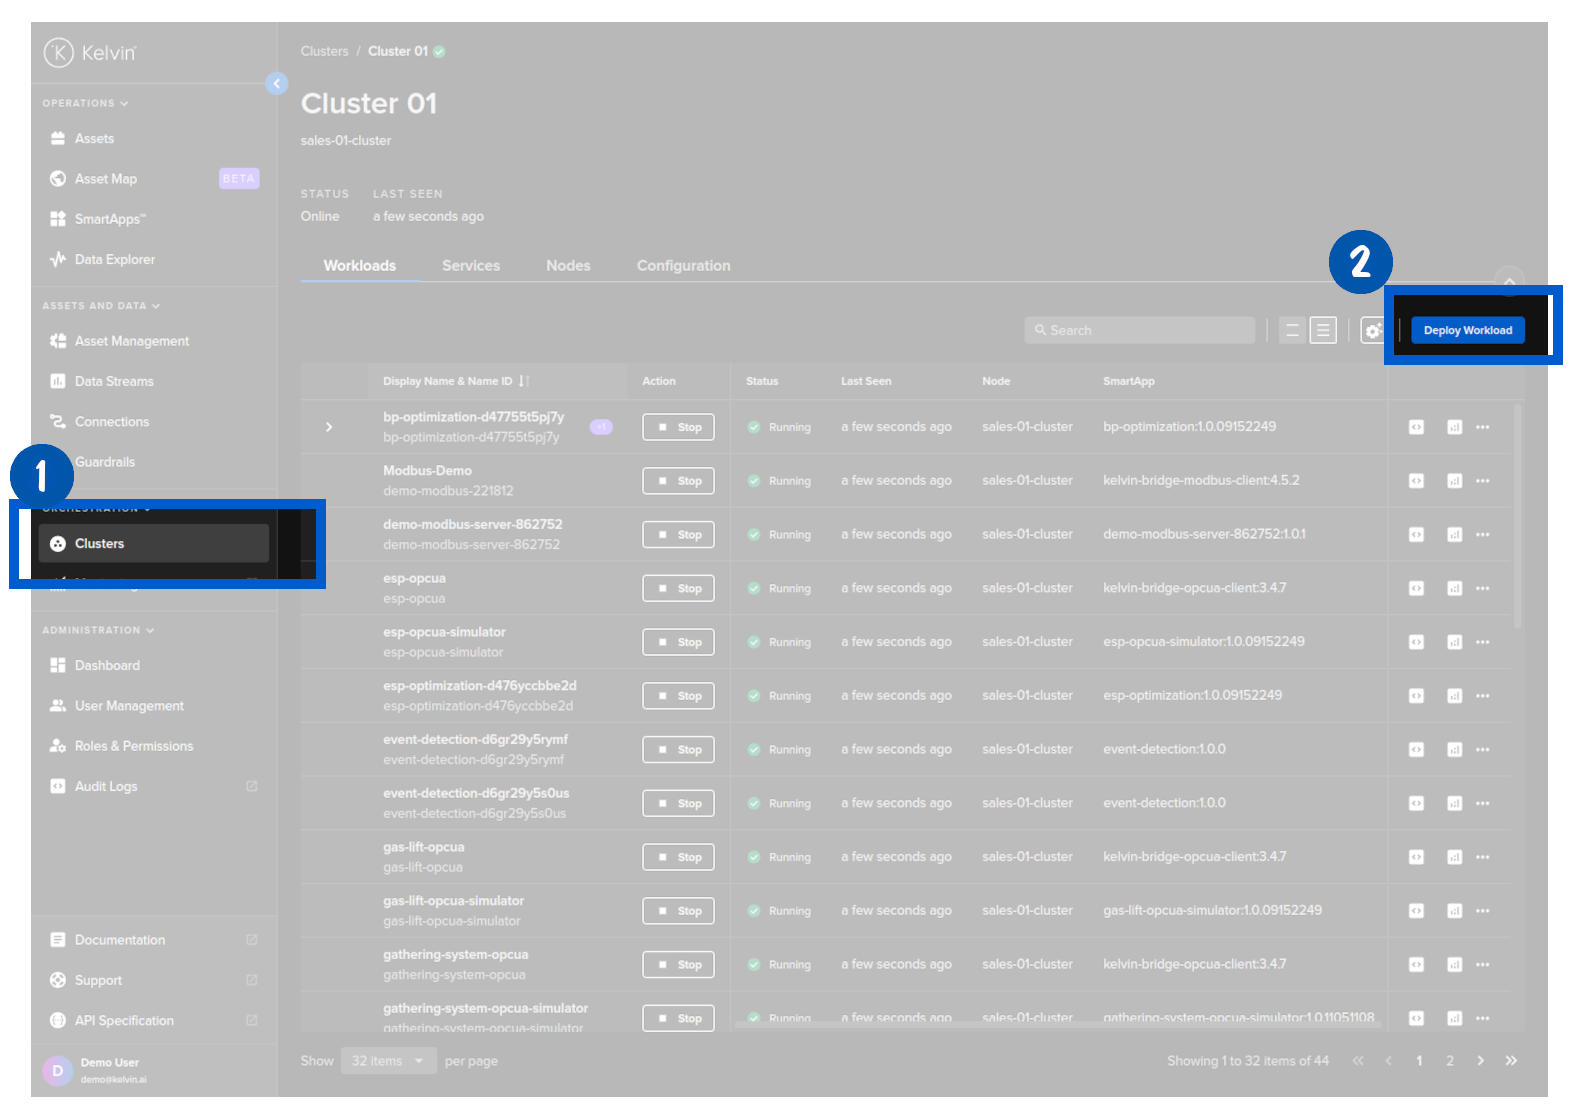Switch to the Configuration tab

tap(683, 266)
